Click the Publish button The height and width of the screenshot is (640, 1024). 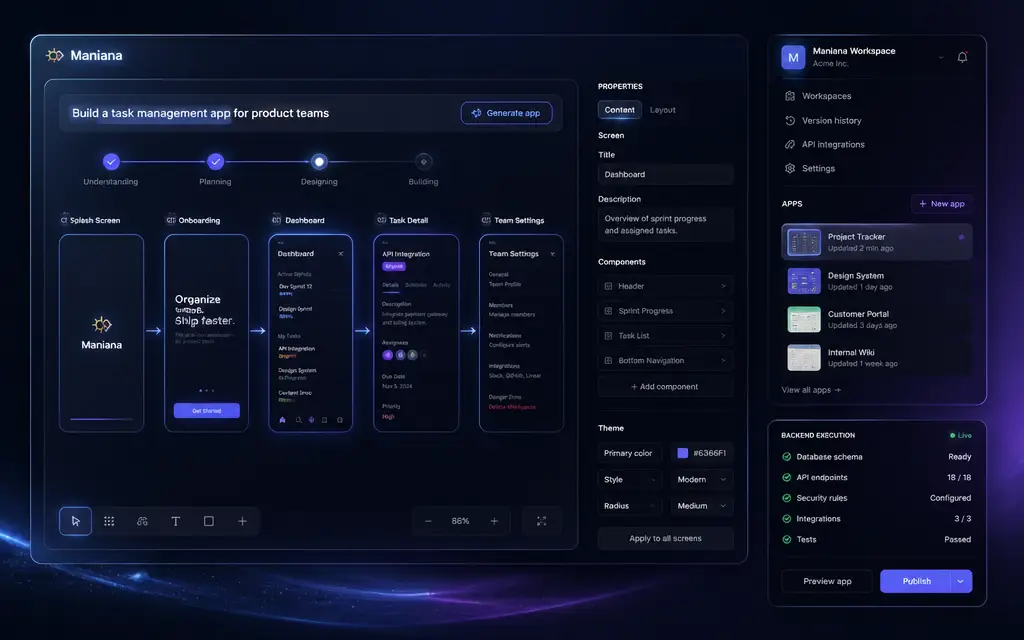pos(916,581)
